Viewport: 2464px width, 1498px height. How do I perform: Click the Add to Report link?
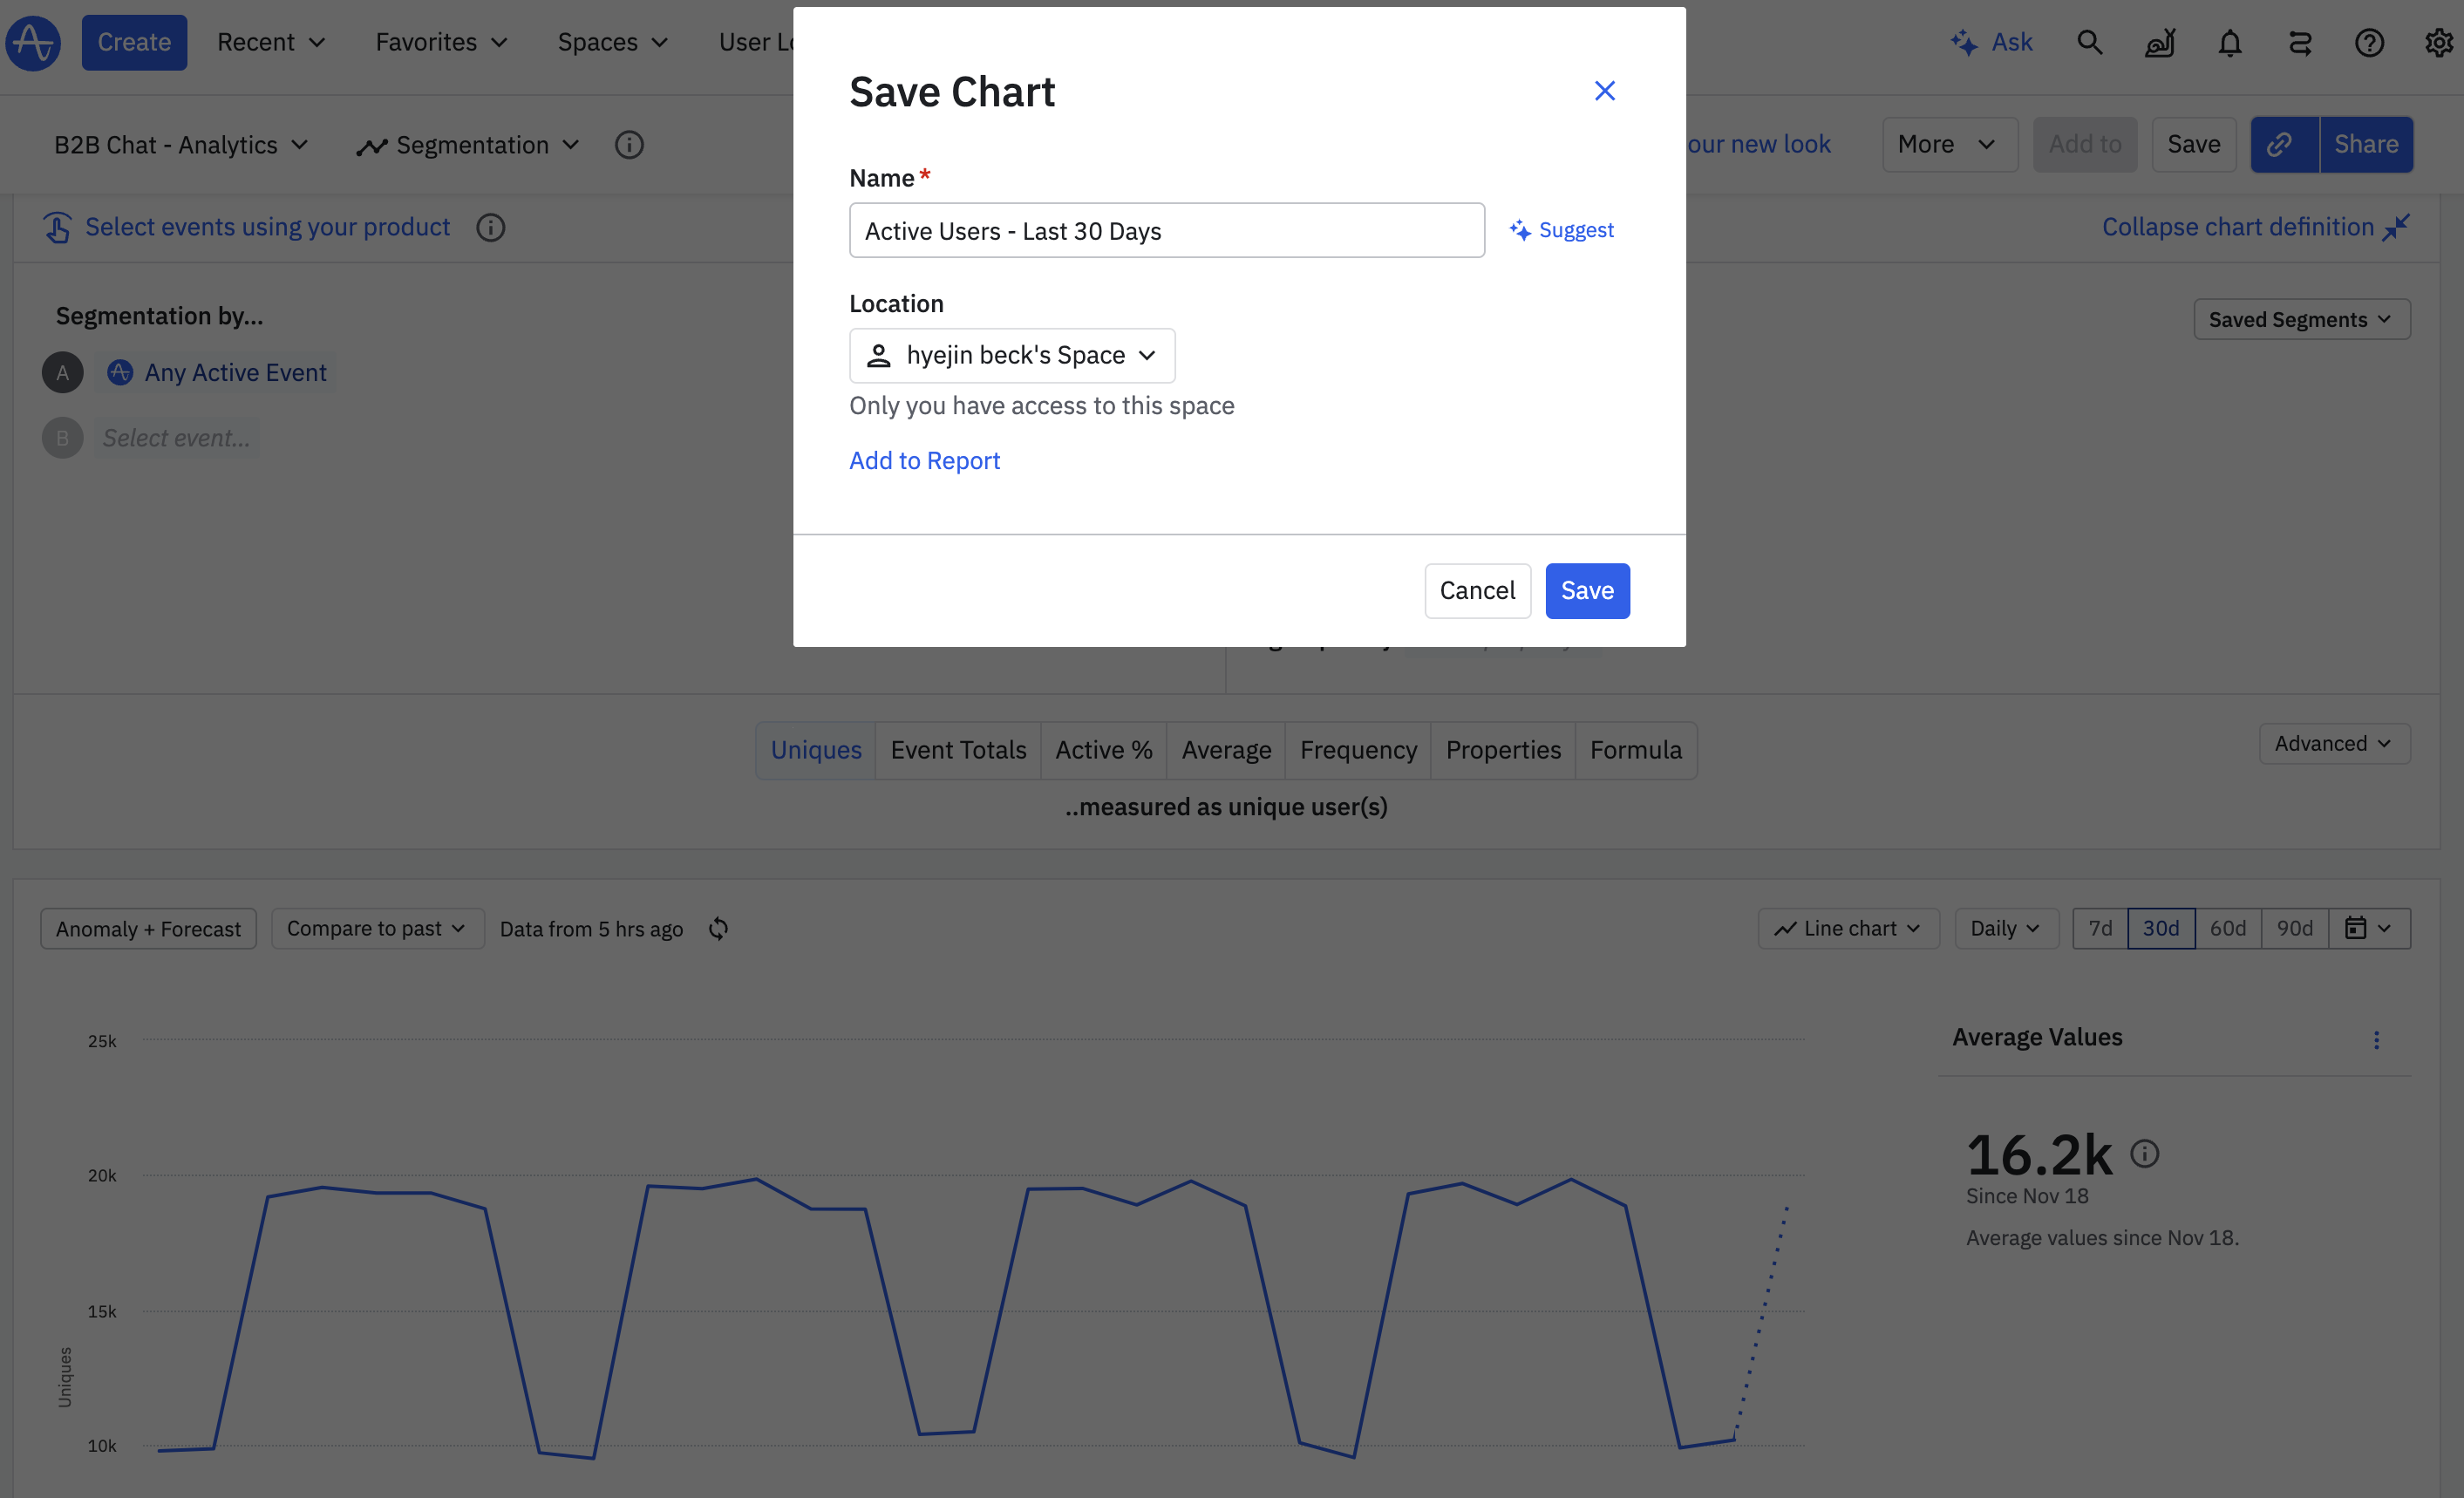point(924,460)
